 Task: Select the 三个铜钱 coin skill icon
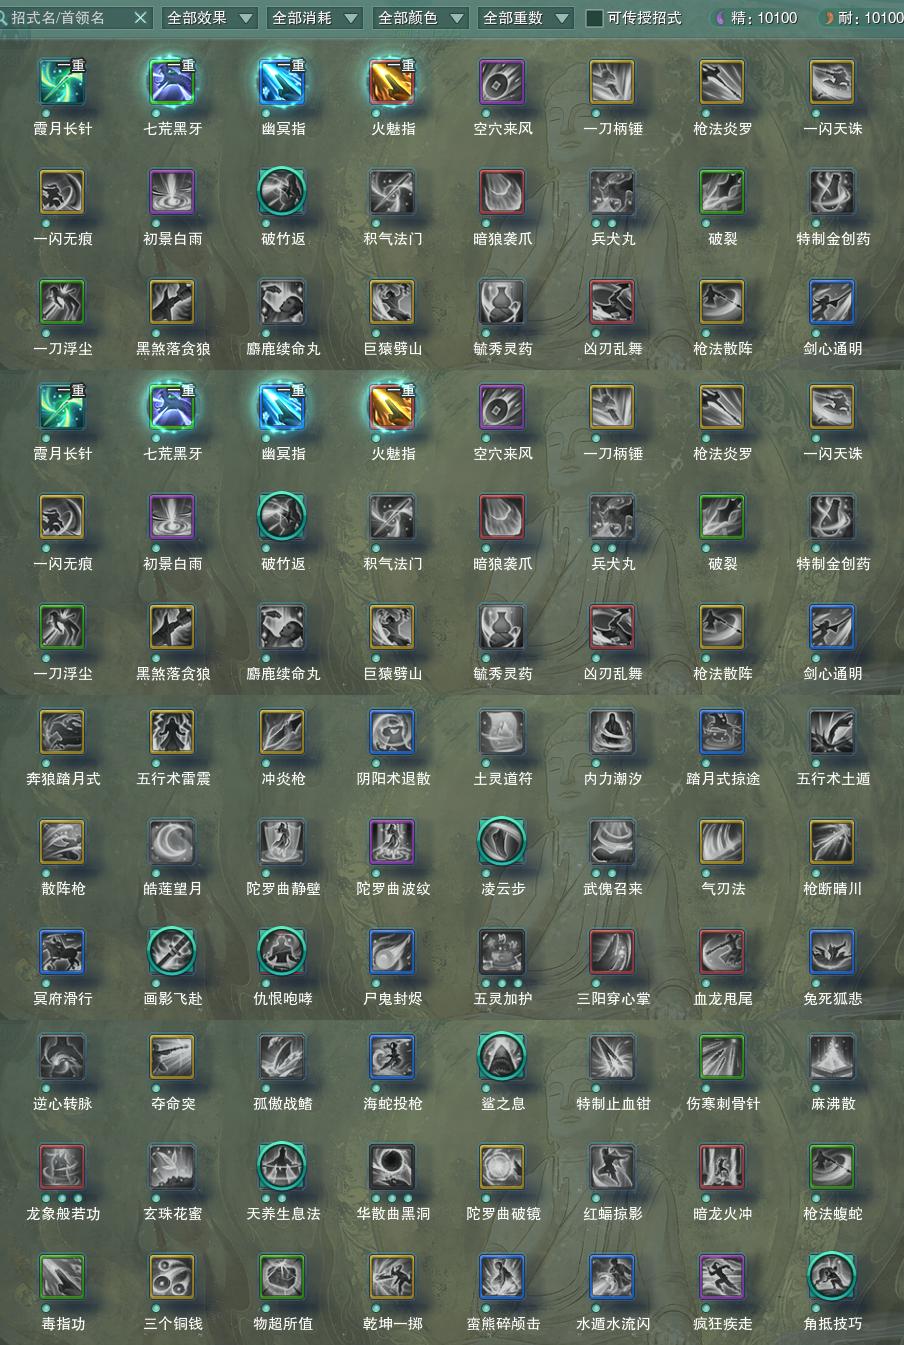172,1278
